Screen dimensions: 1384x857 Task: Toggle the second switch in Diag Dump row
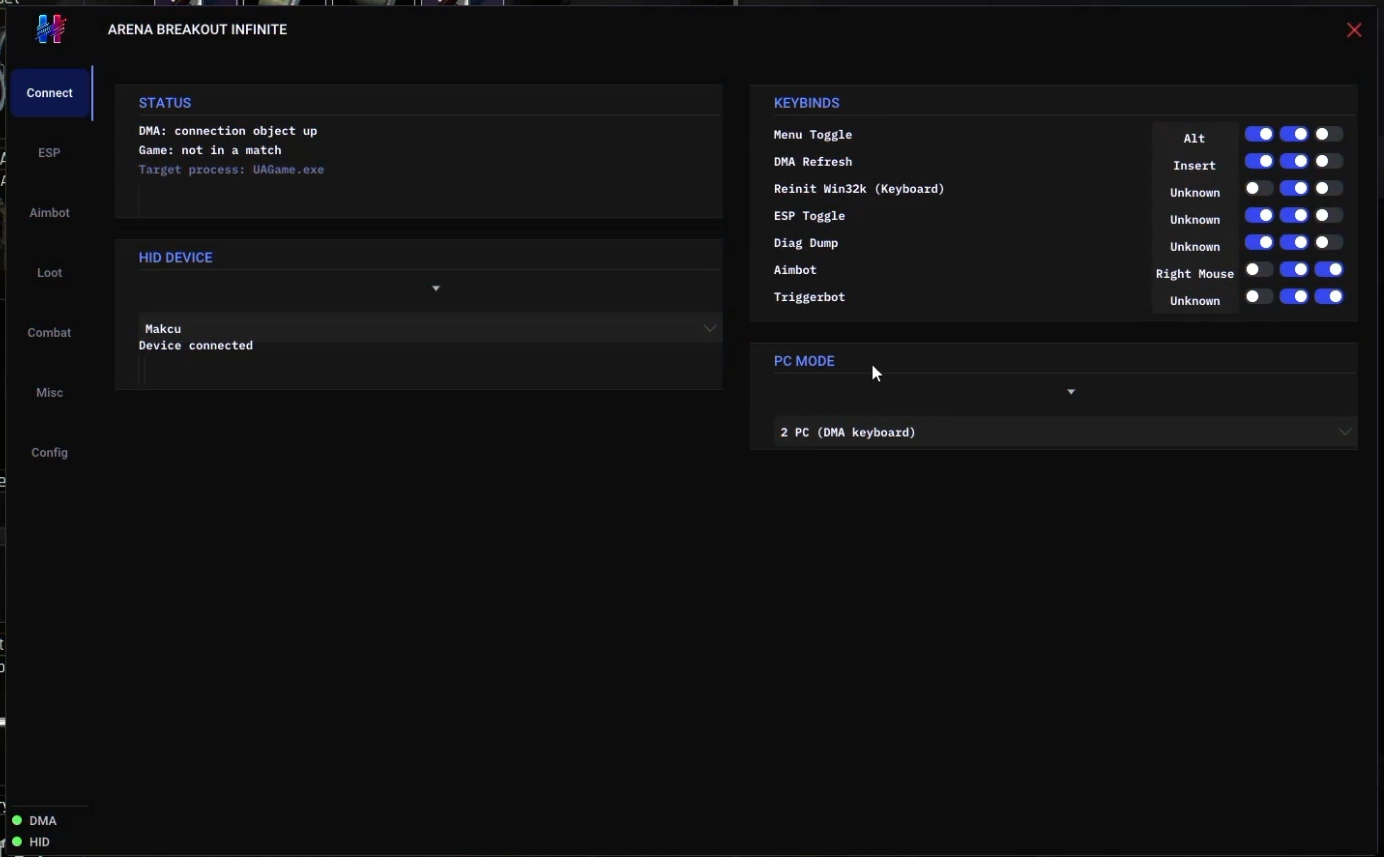(x=1294, y=242)
